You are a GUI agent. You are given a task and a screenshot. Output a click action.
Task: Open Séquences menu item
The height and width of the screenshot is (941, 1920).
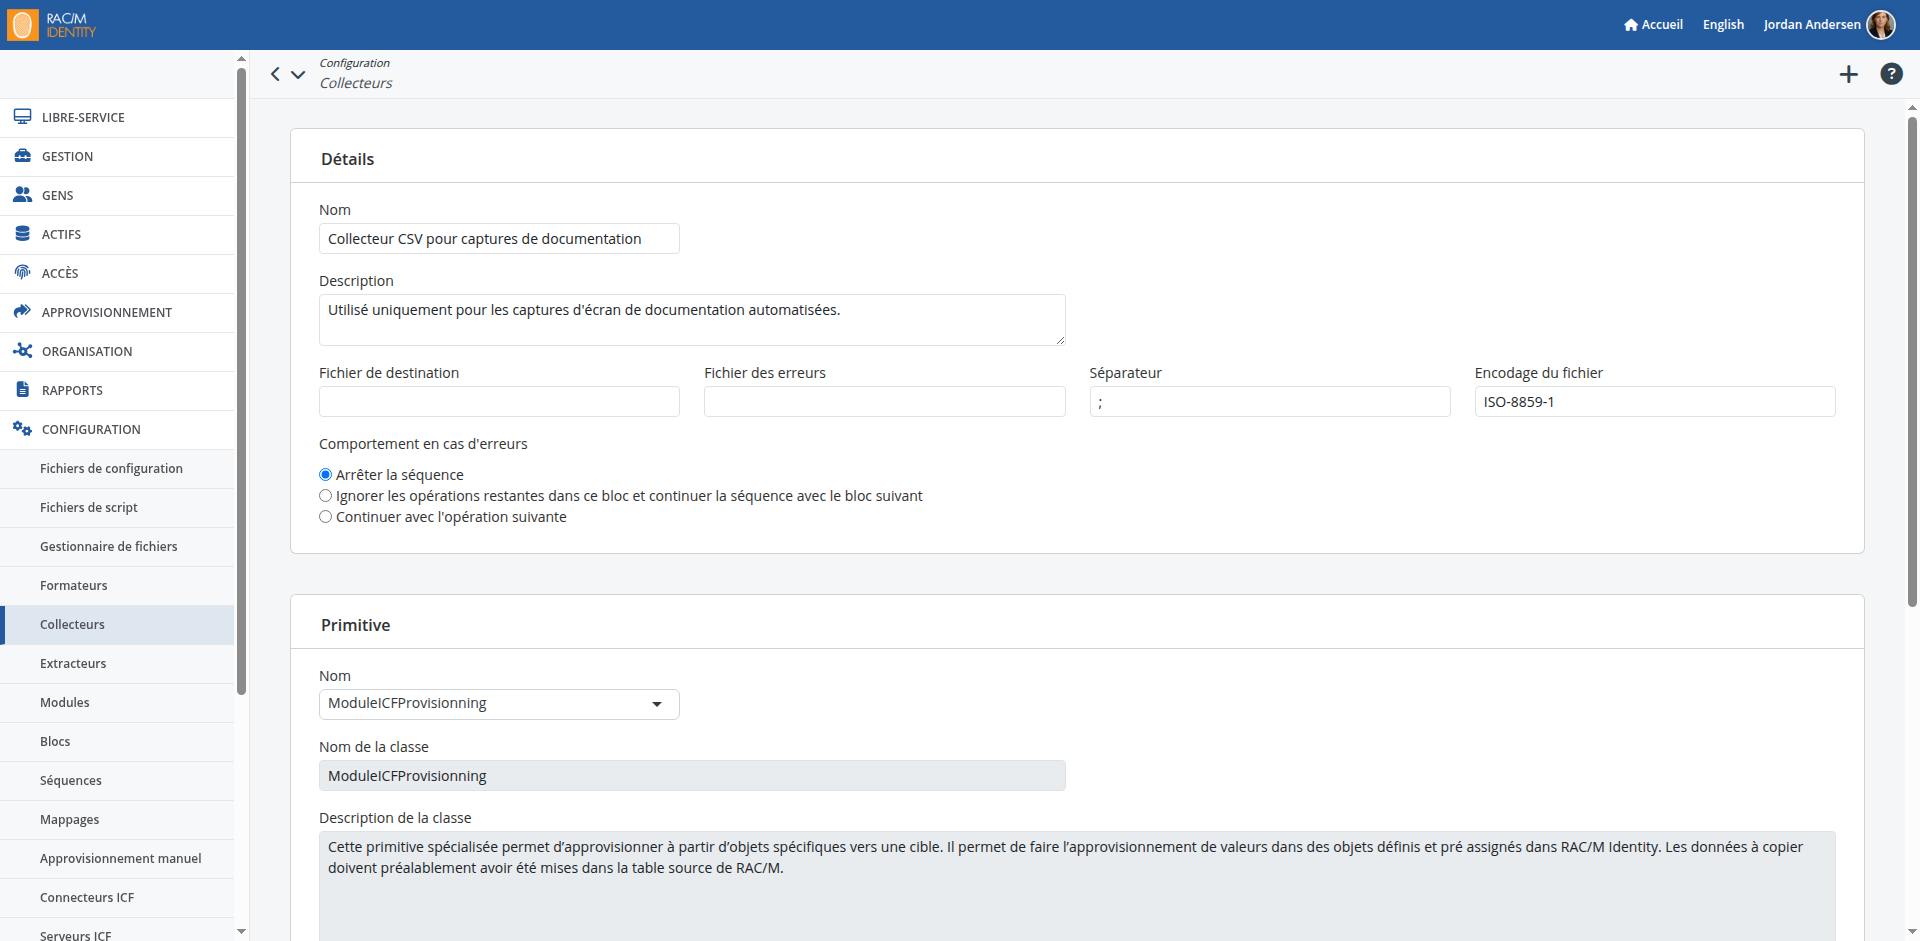point(117,781)
